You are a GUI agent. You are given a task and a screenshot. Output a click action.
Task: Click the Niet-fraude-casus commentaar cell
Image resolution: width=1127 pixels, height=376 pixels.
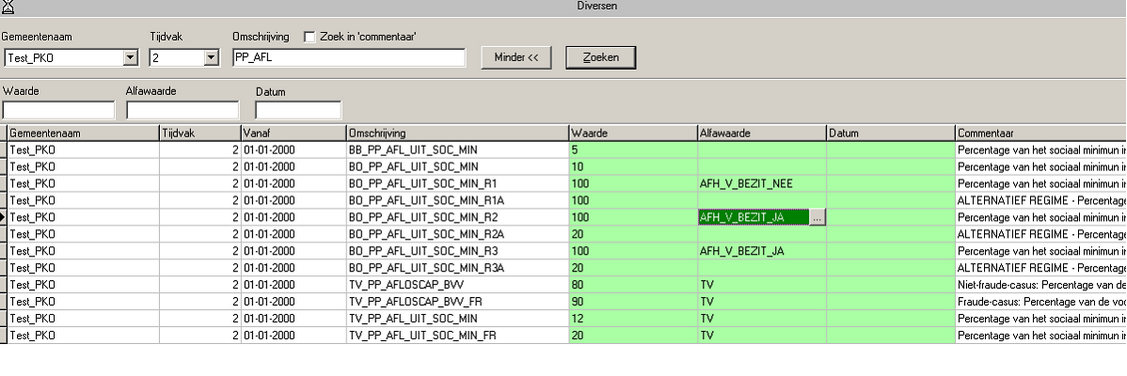pyautogui.click(x=1041, y=285)
